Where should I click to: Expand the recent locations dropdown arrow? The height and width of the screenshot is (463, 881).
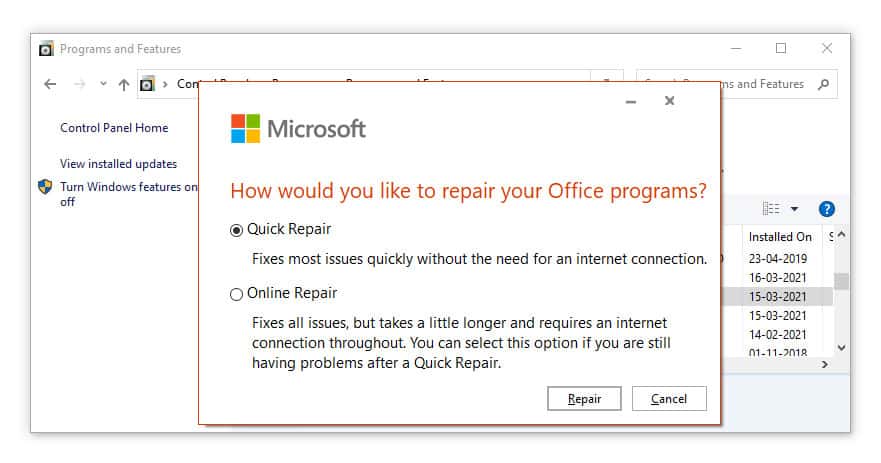point(103,84)
